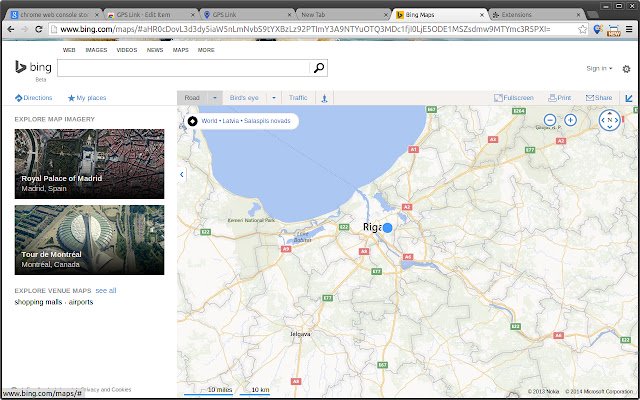Image resolution: width=640 pixels, height=400 pixels.
Task: Click the Fullscreen button
Action: (514, 98)
